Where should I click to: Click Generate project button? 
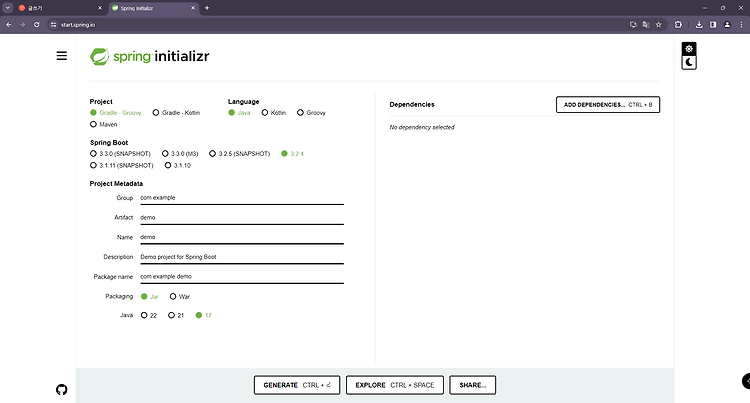(297, 385)
